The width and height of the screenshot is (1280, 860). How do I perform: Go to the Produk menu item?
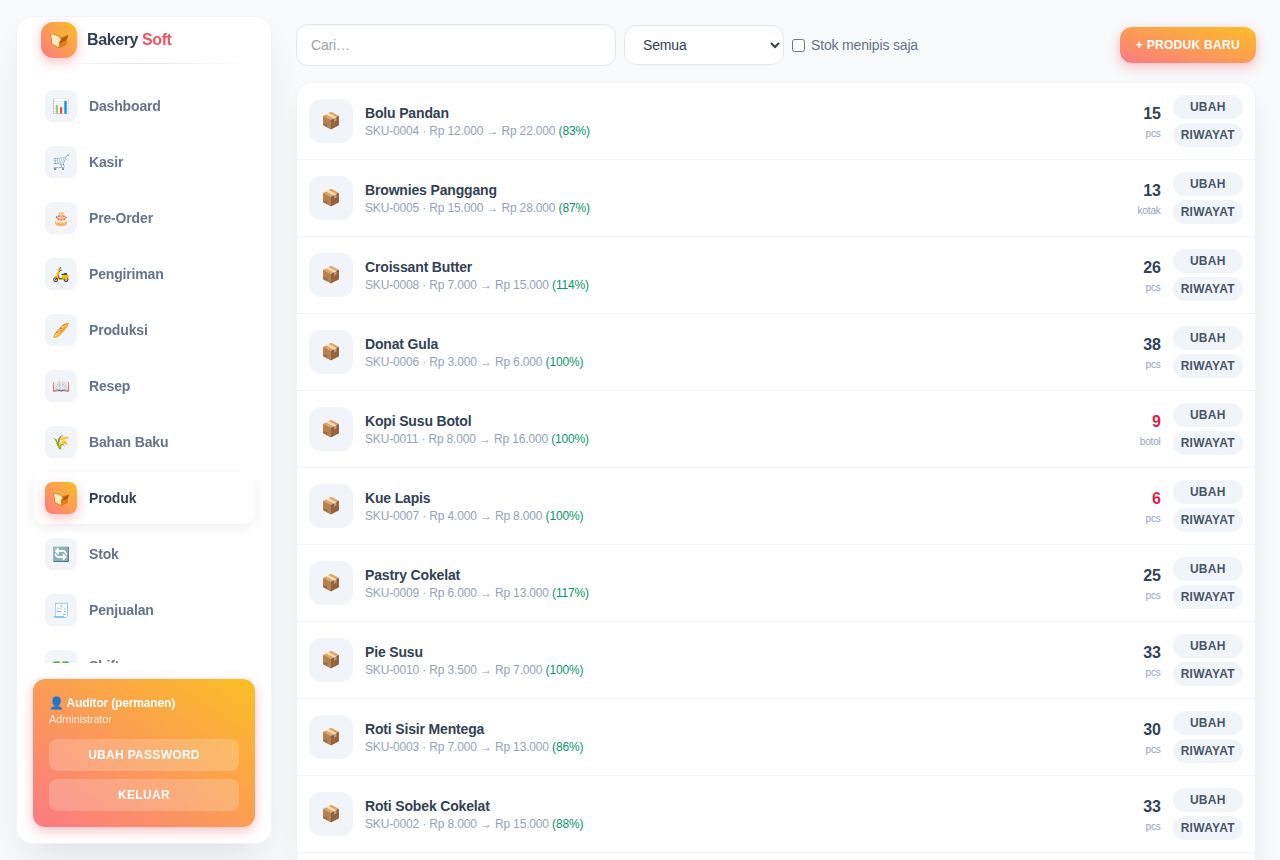coord(144,498)
